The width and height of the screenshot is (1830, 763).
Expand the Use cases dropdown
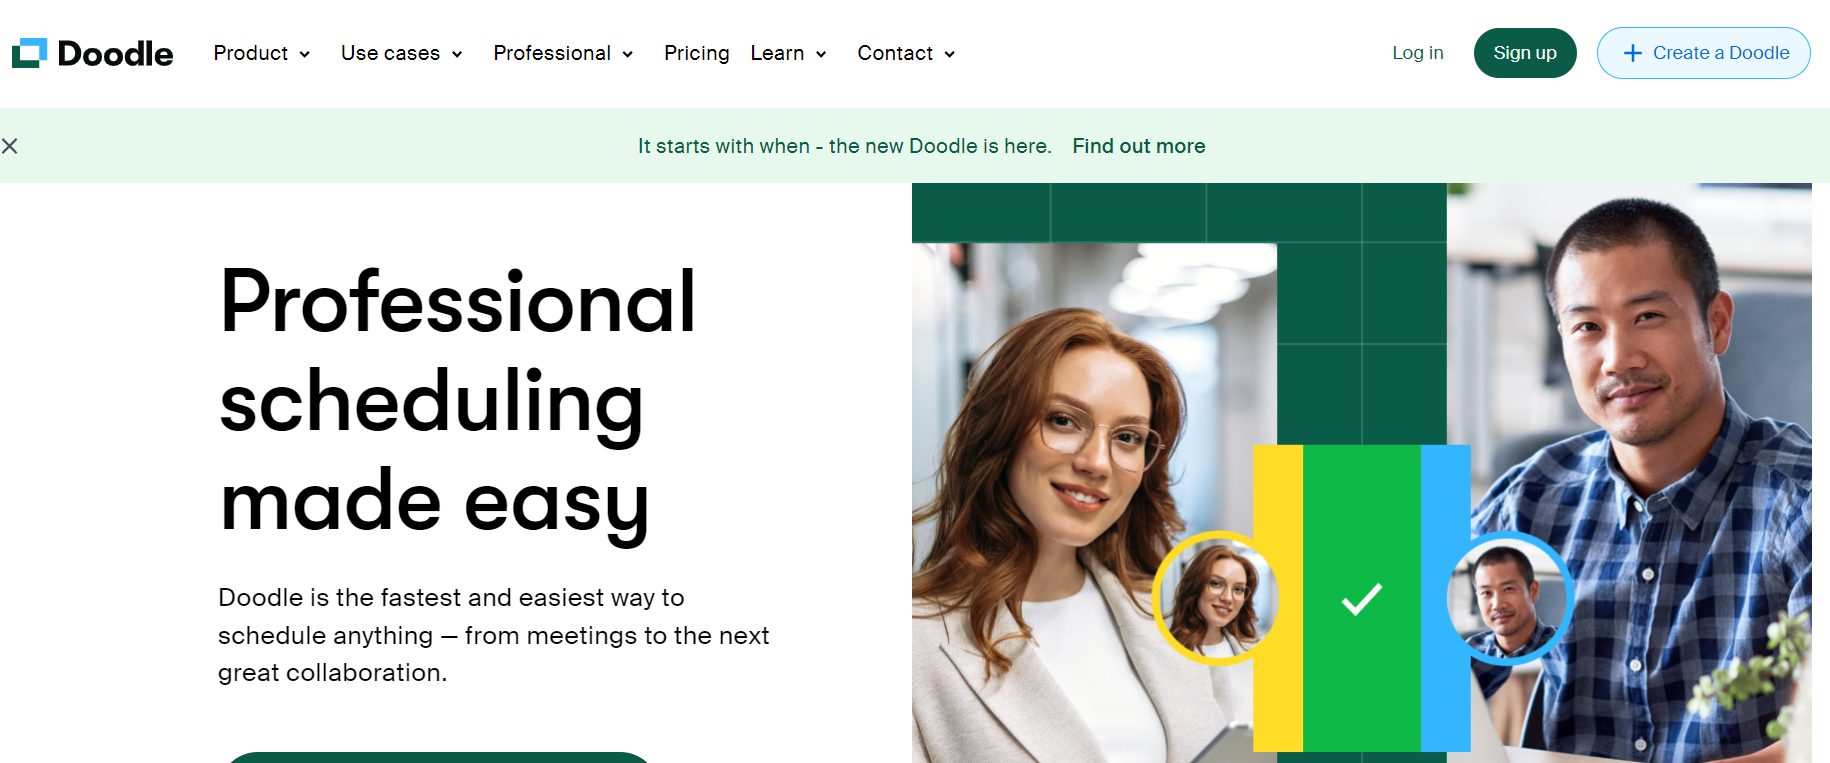tap(402, 53)
